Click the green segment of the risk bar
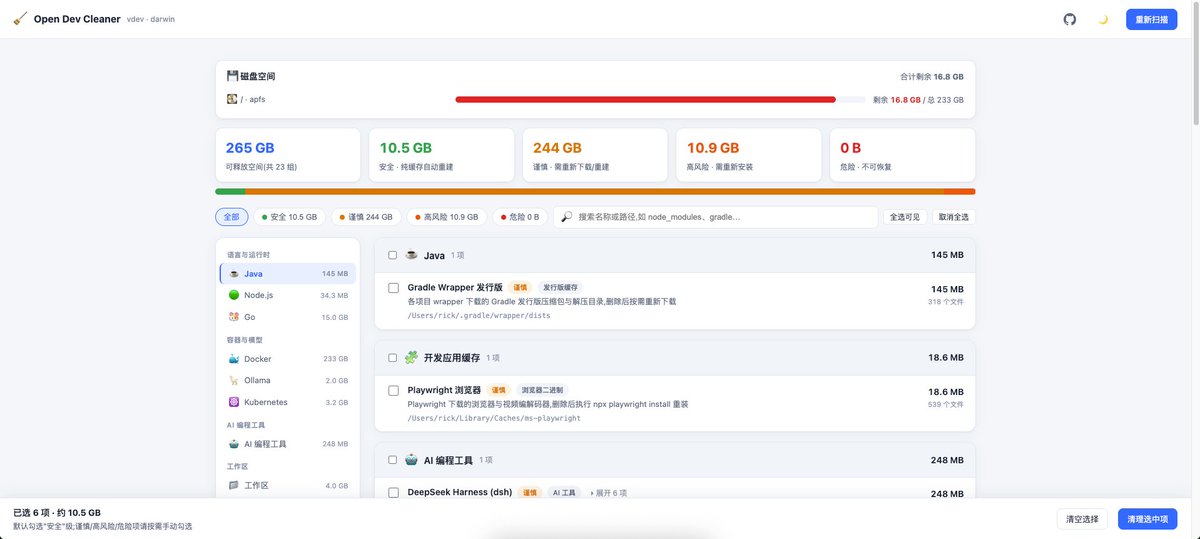 pos(230,191)
